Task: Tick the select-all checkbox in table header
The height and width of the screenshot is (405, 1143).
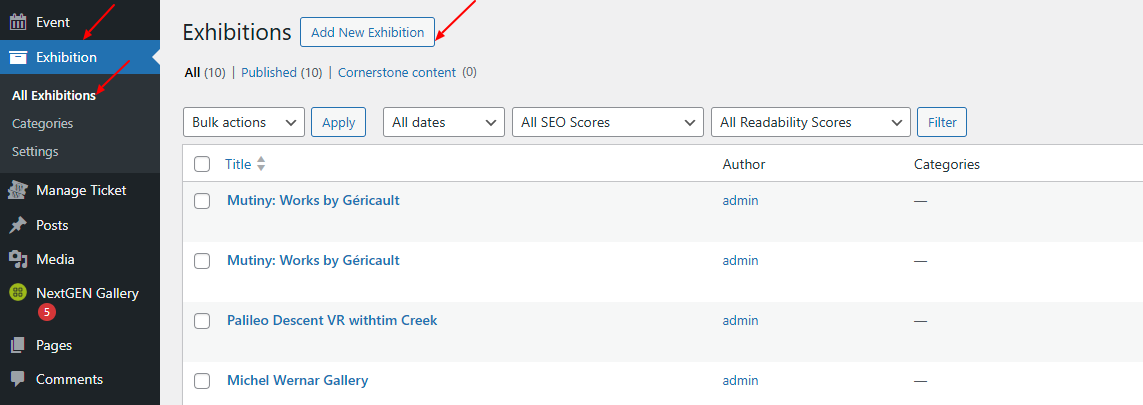Action: [x=202, y=165]
